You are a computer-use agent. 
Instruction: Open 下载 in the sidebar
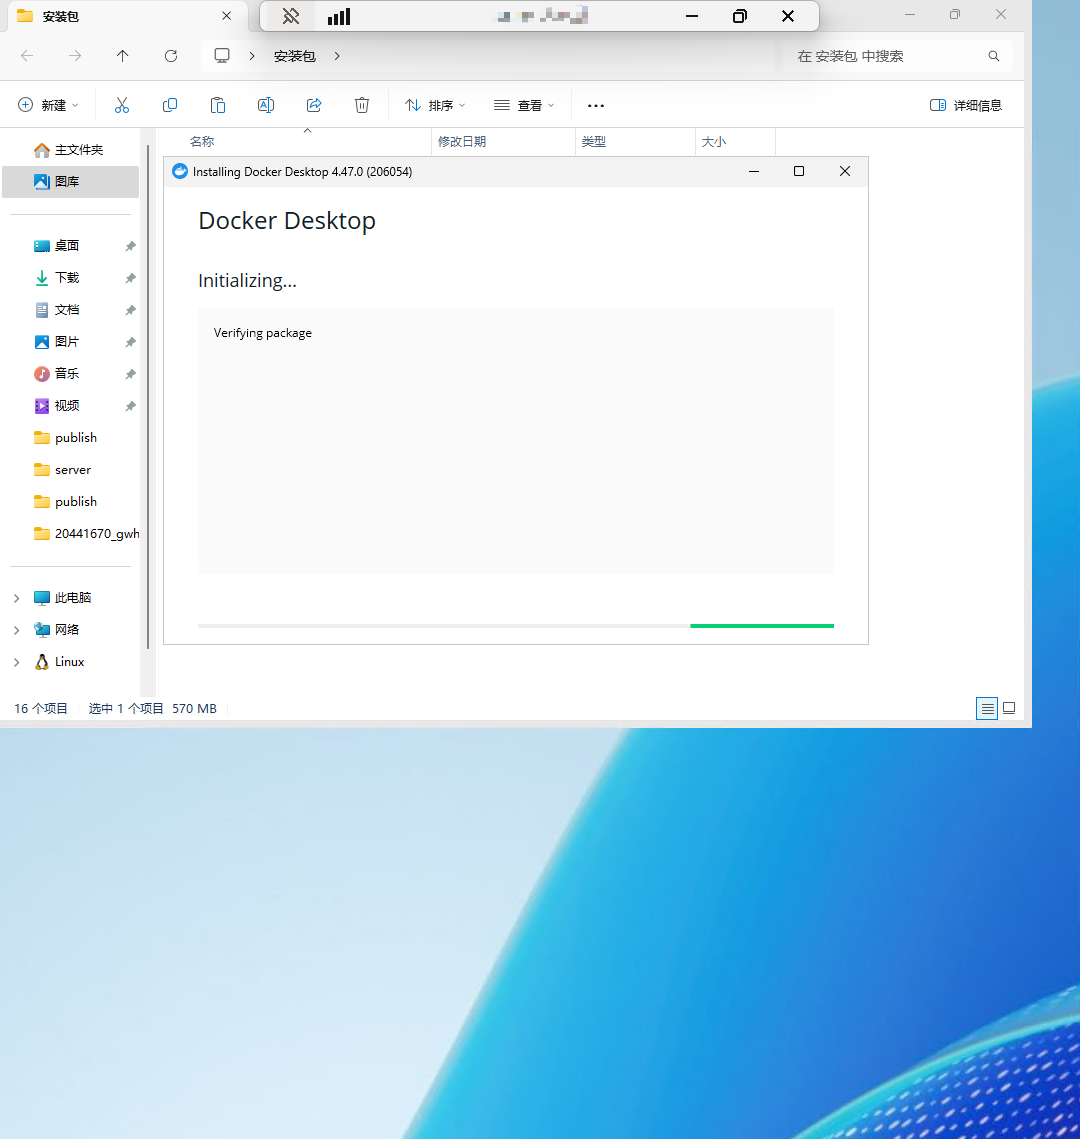pos(70,277)
